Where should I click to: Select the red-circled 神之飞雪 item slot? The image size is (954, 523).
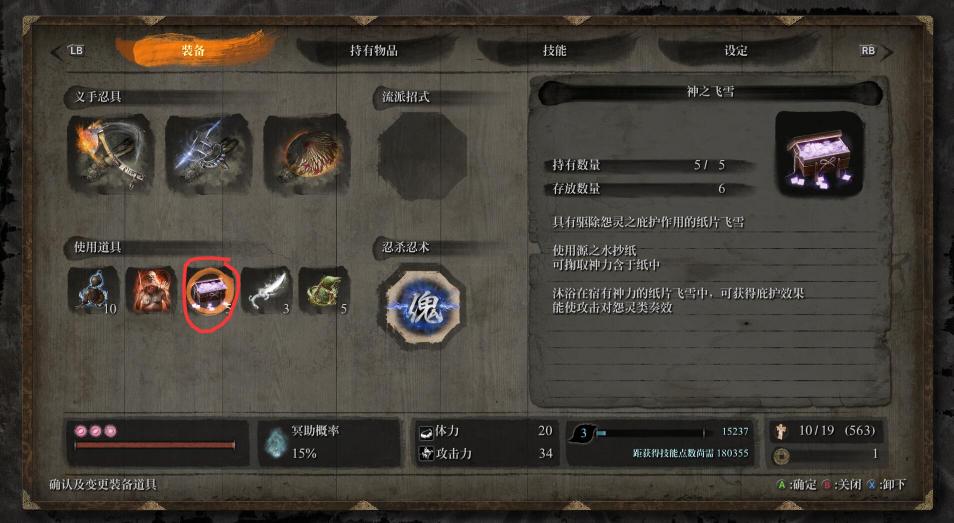pyautogui.click(x=209, y=291)
